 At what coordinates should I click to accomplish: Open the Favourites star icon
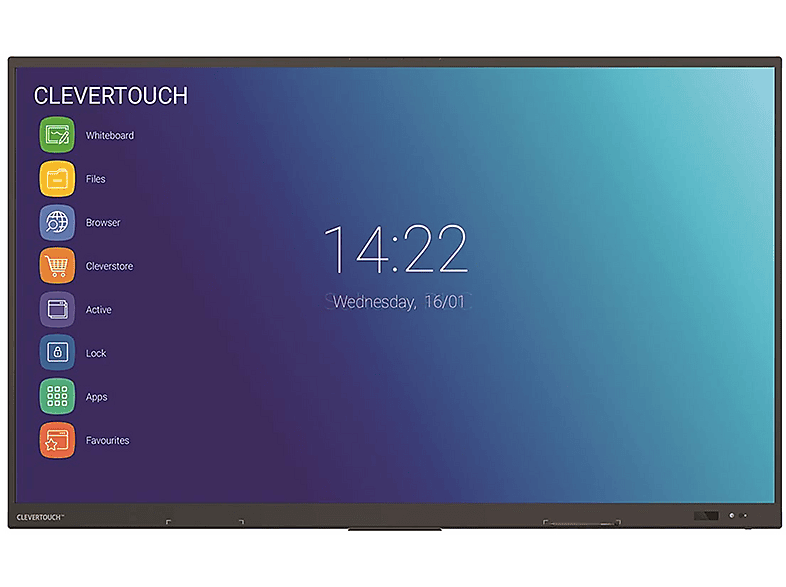pos(57,440)
